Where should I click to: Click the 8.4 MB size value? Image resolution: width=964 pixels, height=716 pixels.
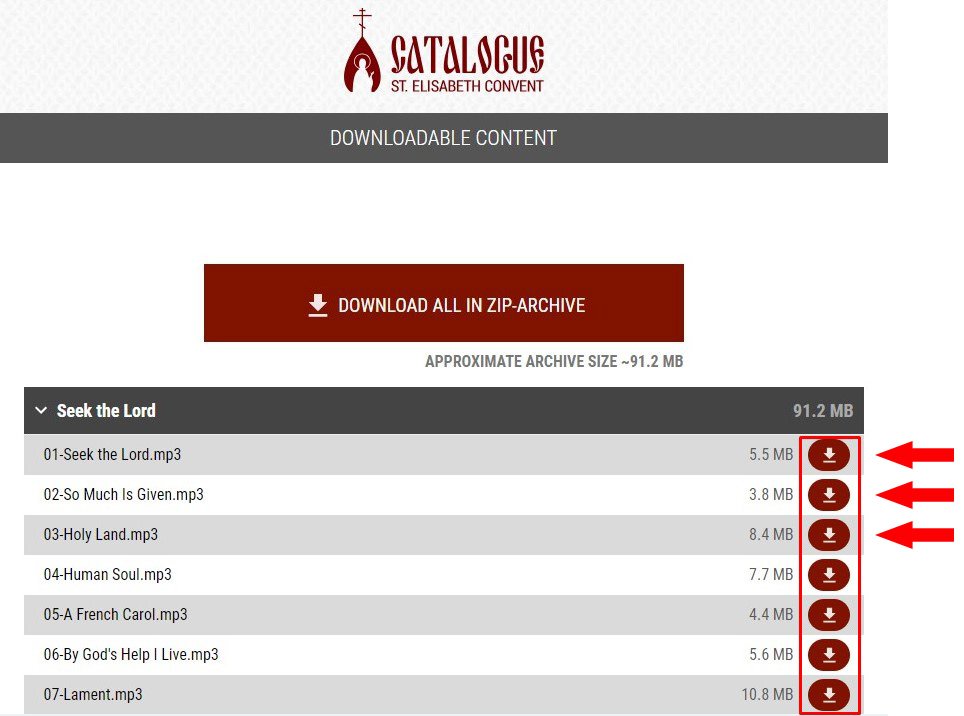click(771, 534)
